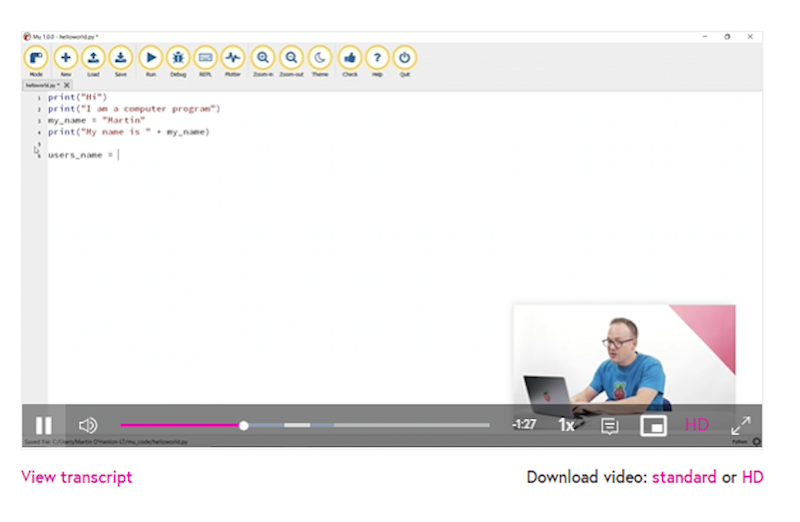This screenshot has width=800, height=522.
Task: Open the Mode selector in Mu toolbar
Action: click(x=36, y=60)
